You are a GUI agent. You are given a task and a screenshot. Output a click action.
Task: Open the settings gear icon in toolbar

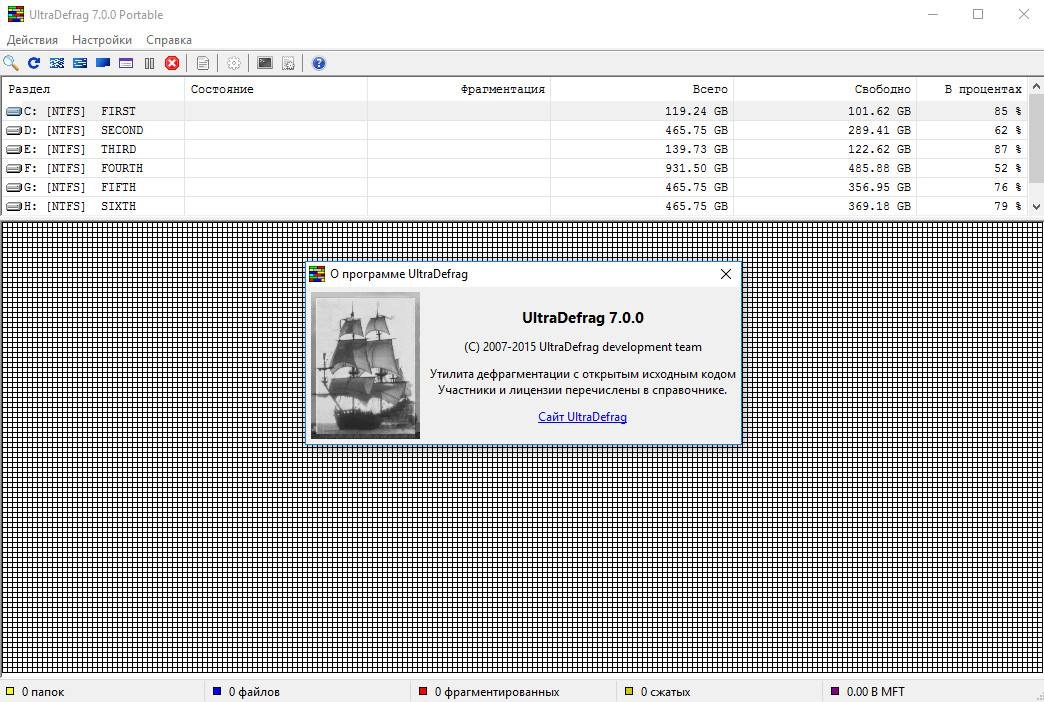point(234,63)
